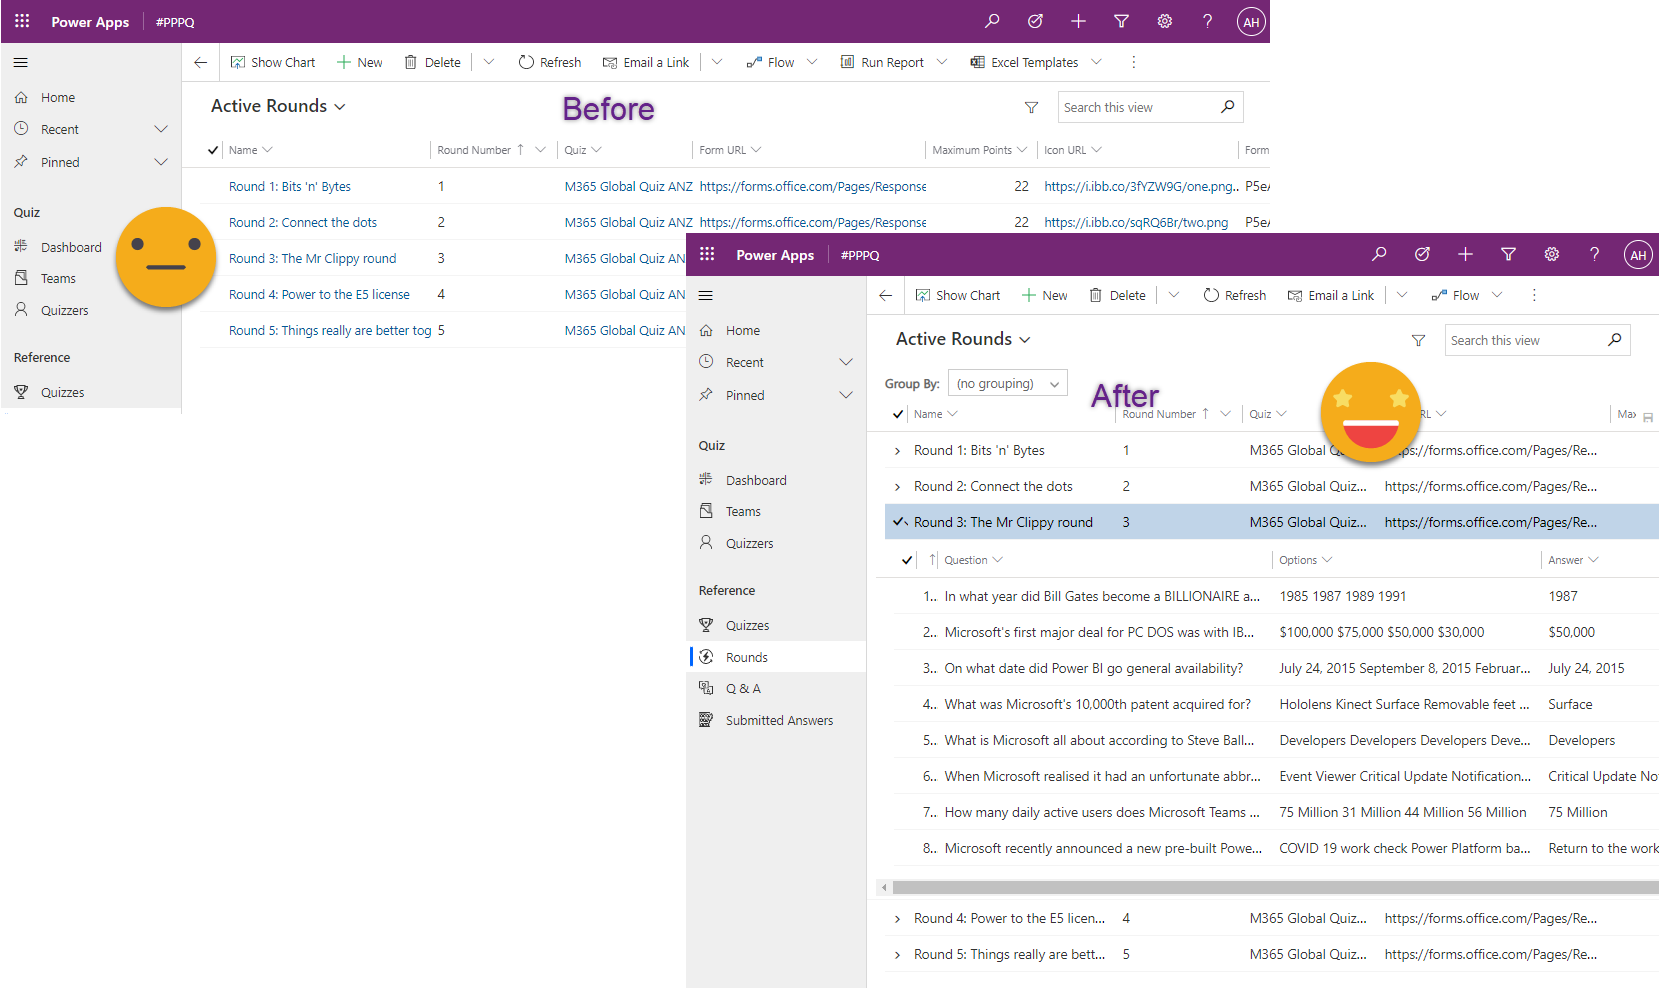Expand the Round 4: Power to the E5 row

tap(897, 918)
